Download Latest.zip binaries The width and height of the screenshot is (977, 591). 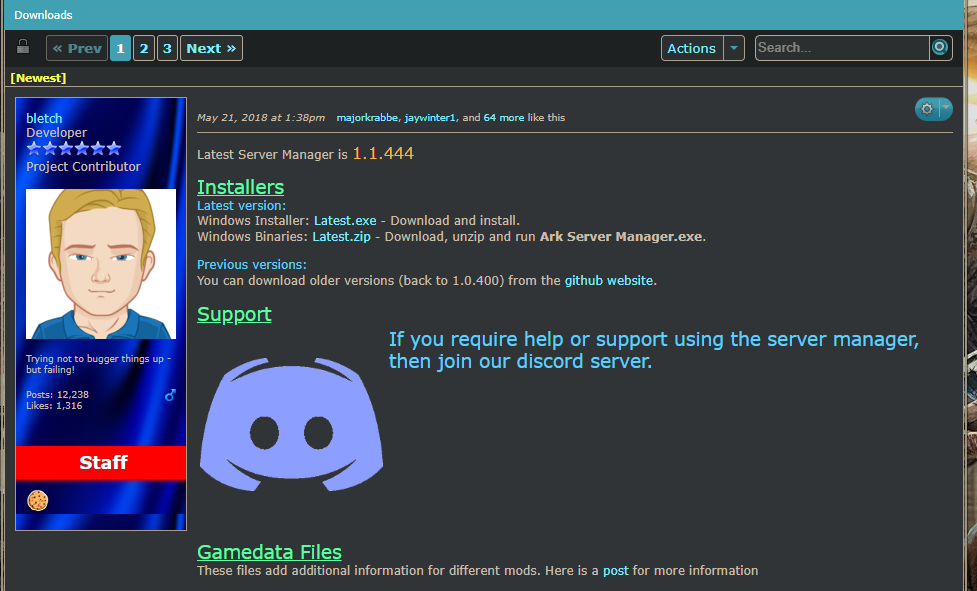pos(341,237)
